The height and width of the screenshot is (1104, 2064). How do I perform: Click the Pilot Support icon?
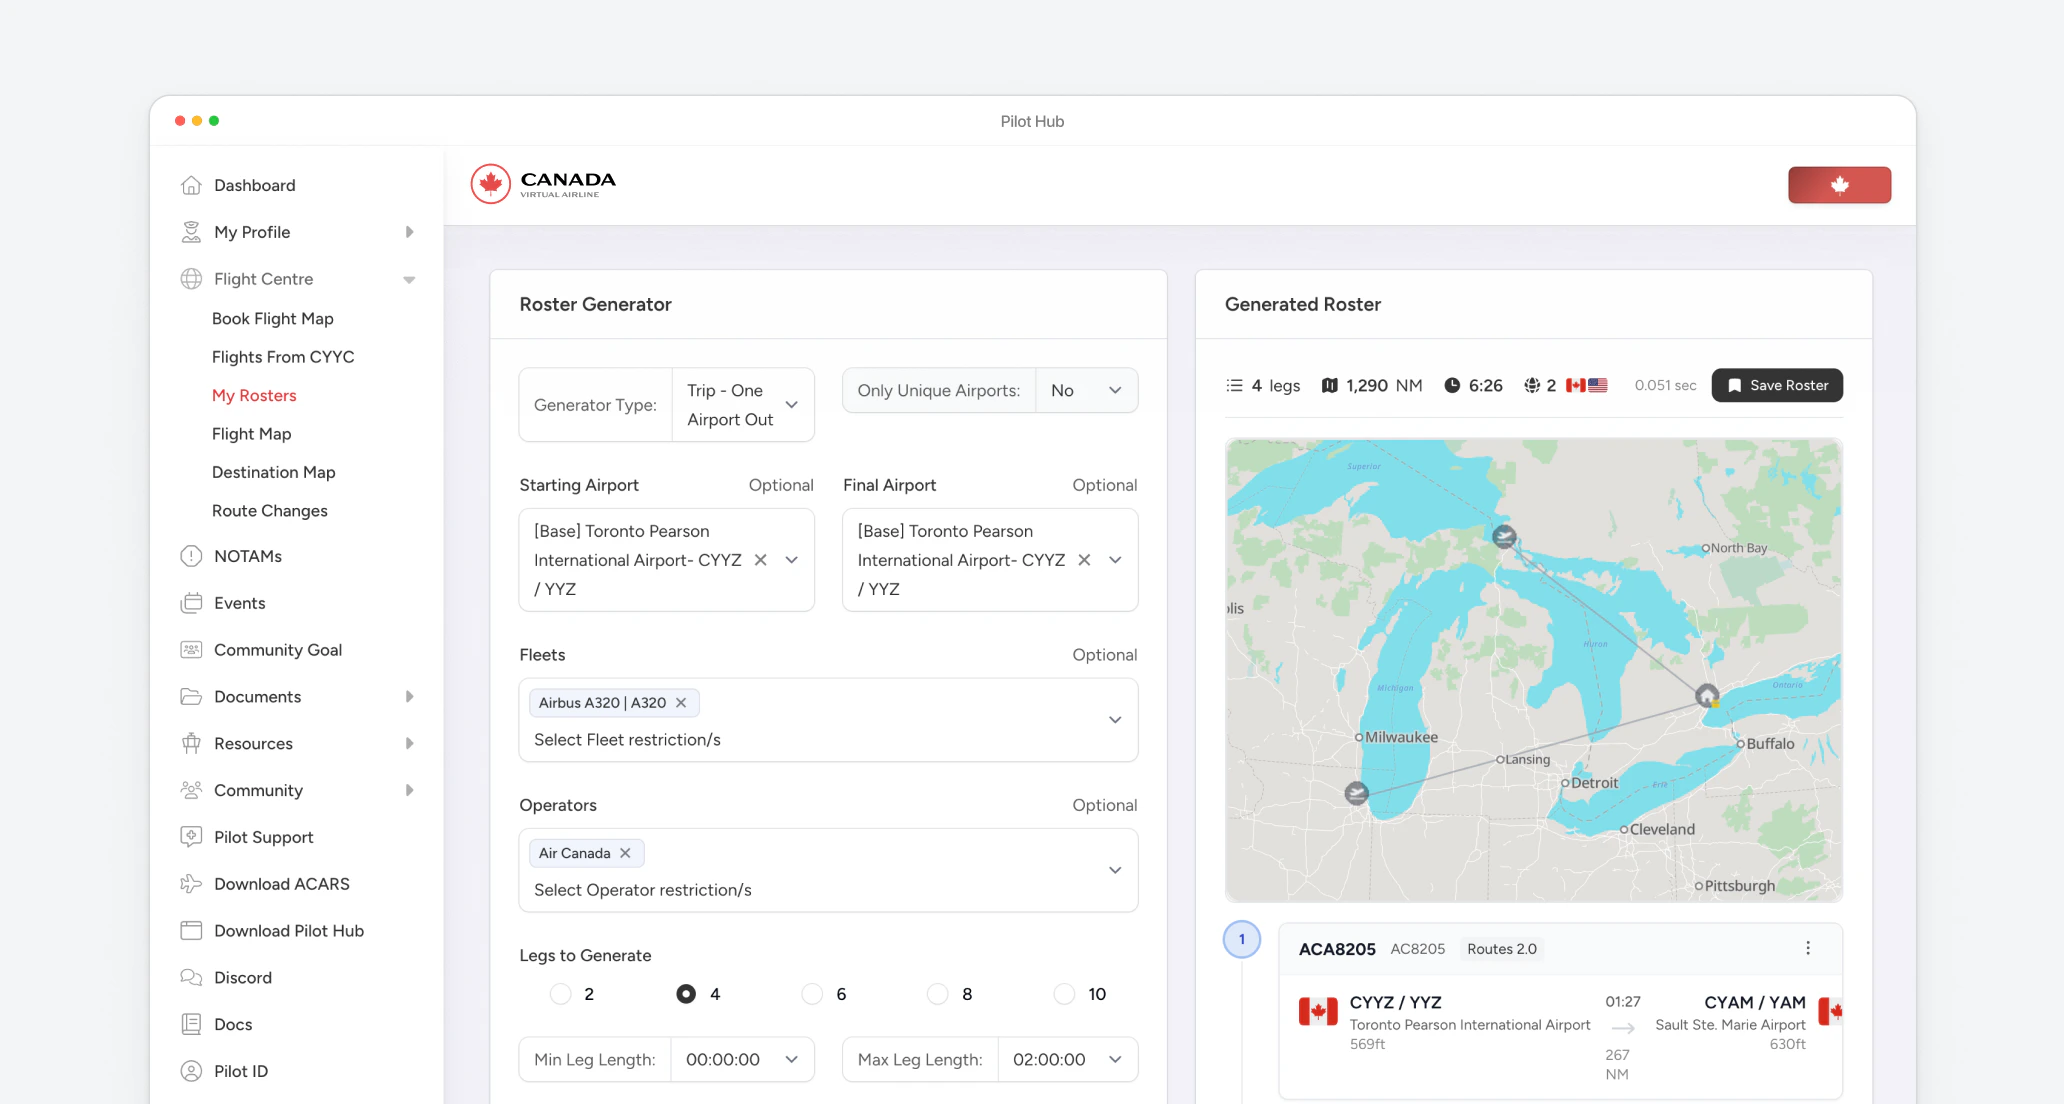[191, 837]
